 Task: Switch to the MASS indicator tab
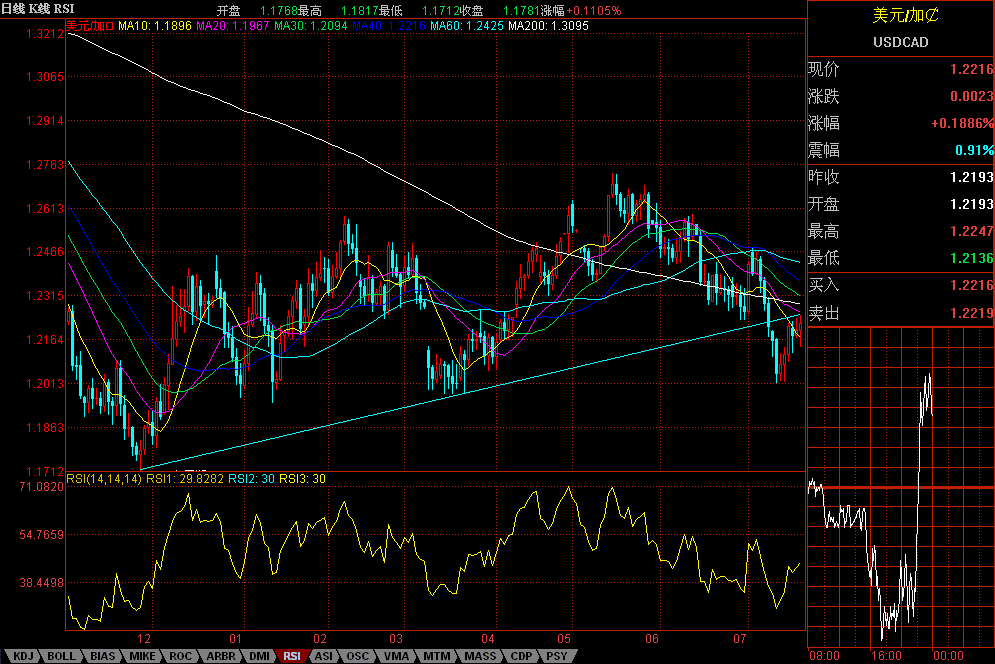click(x=480, y=656)
